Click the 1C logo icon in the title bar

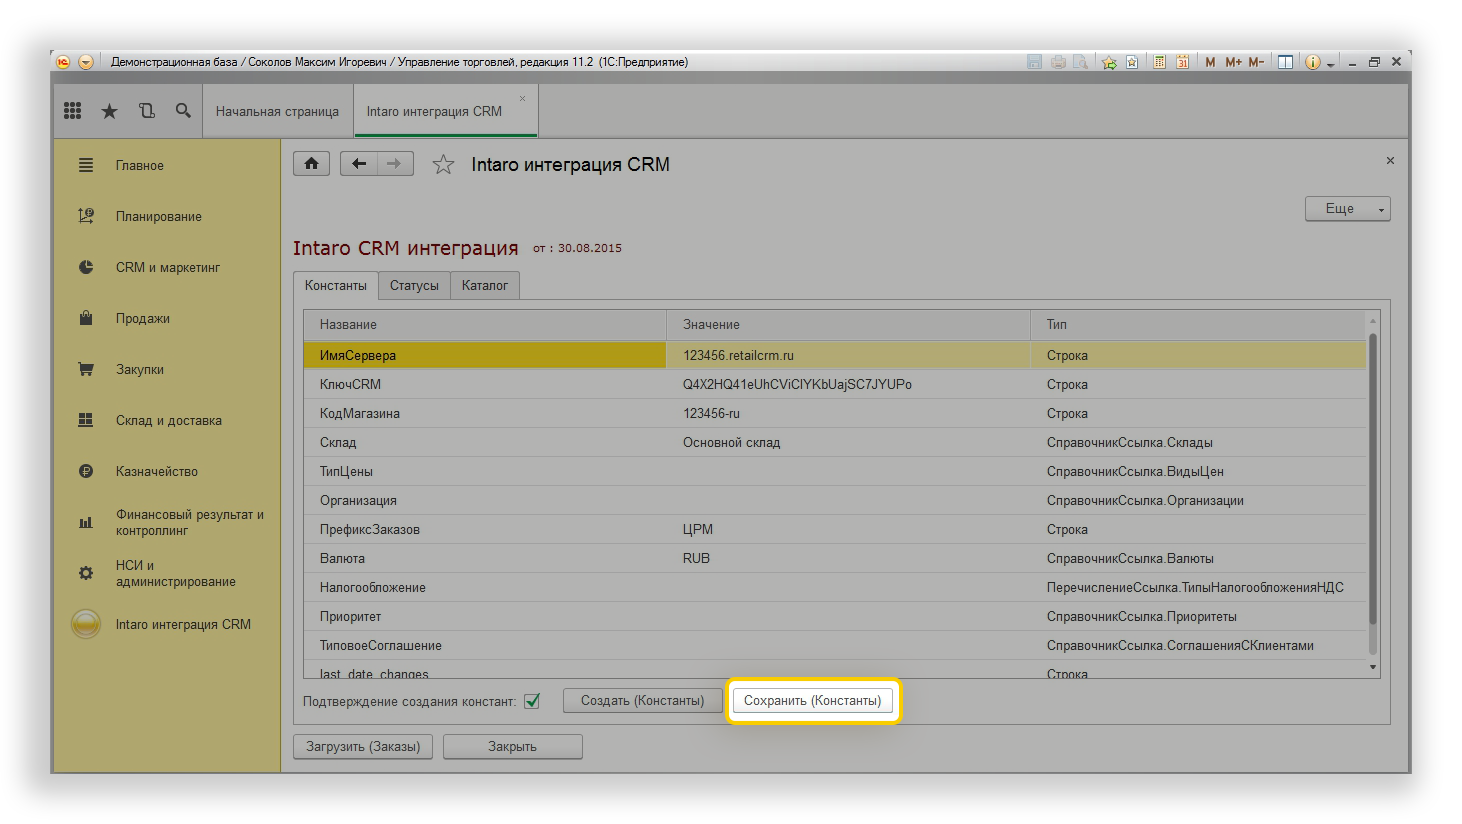[63, 62]
